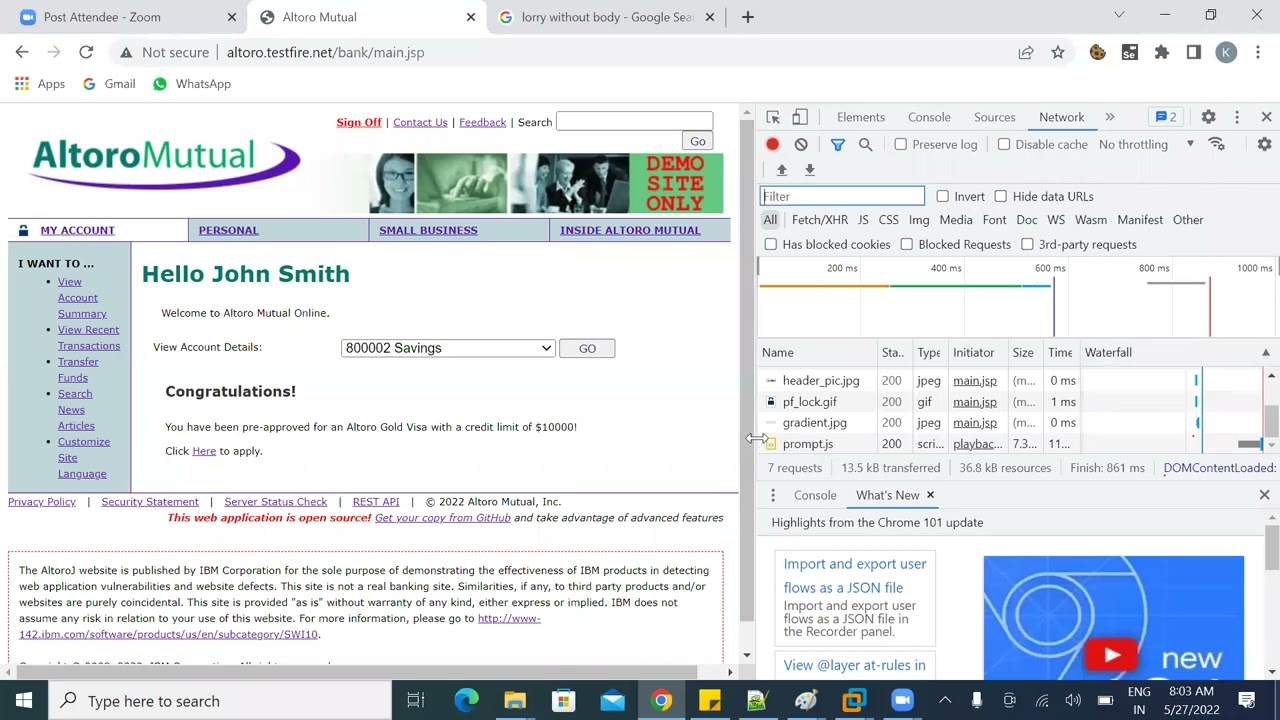
Task: Close the What's New drawer tab
Action: tap(930, 495)
